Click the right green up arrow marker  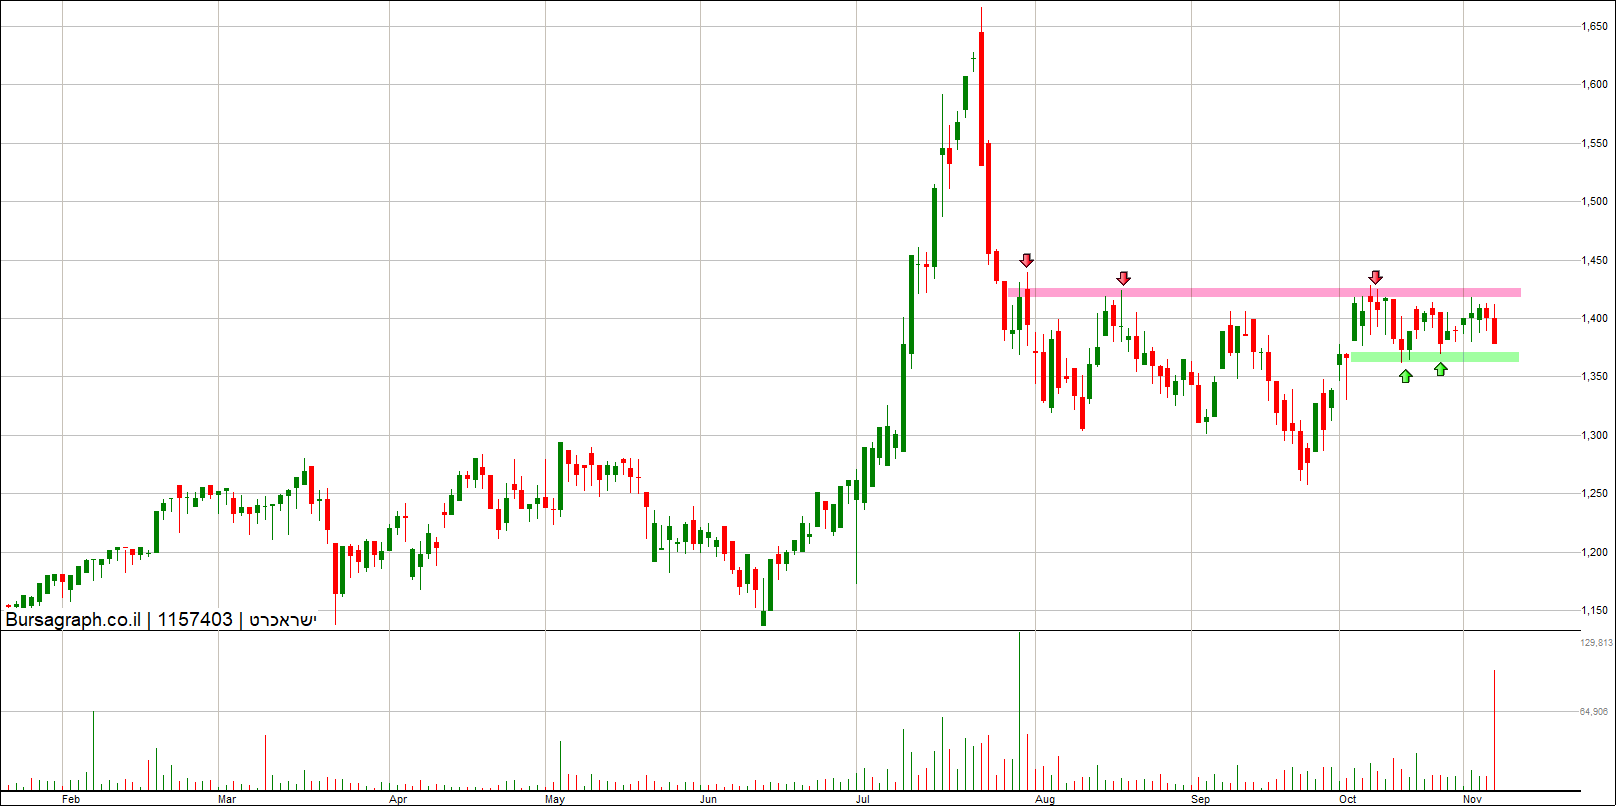pyautogui.click(x=1441, y=369)
